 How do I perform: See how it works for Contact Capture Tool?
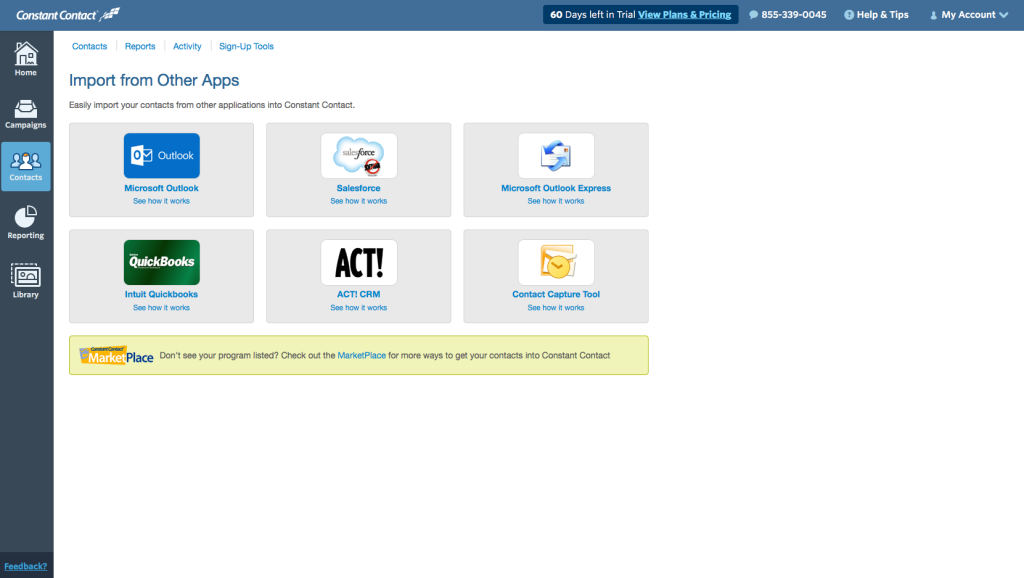556,308
